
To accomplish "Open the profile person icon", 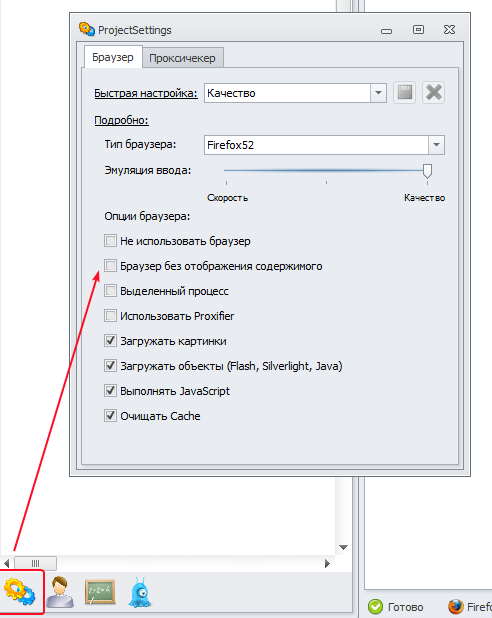I will pyautogui.click(x=60, y=592).
